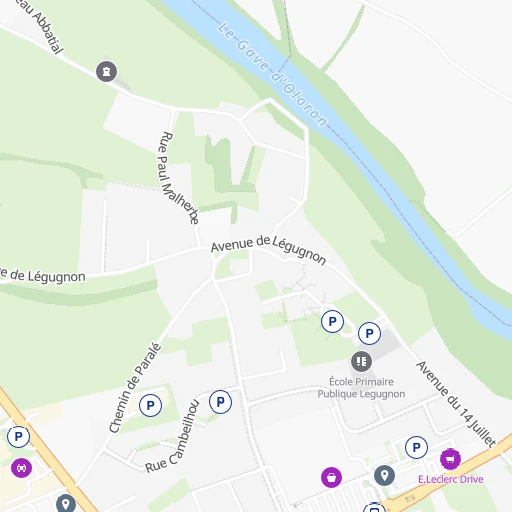Open the École Primaire Publique Legugnon label
512x512 pixels.
(361, 388)
